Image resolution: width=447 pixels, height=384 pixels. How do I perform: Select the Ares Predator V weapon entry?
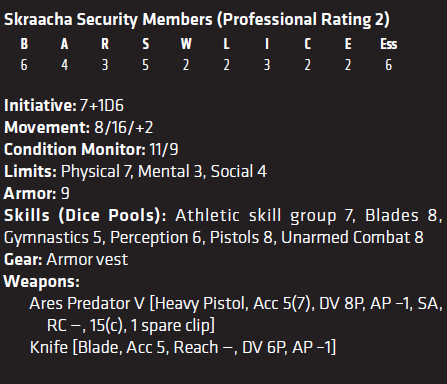click(x=236, y=314)
